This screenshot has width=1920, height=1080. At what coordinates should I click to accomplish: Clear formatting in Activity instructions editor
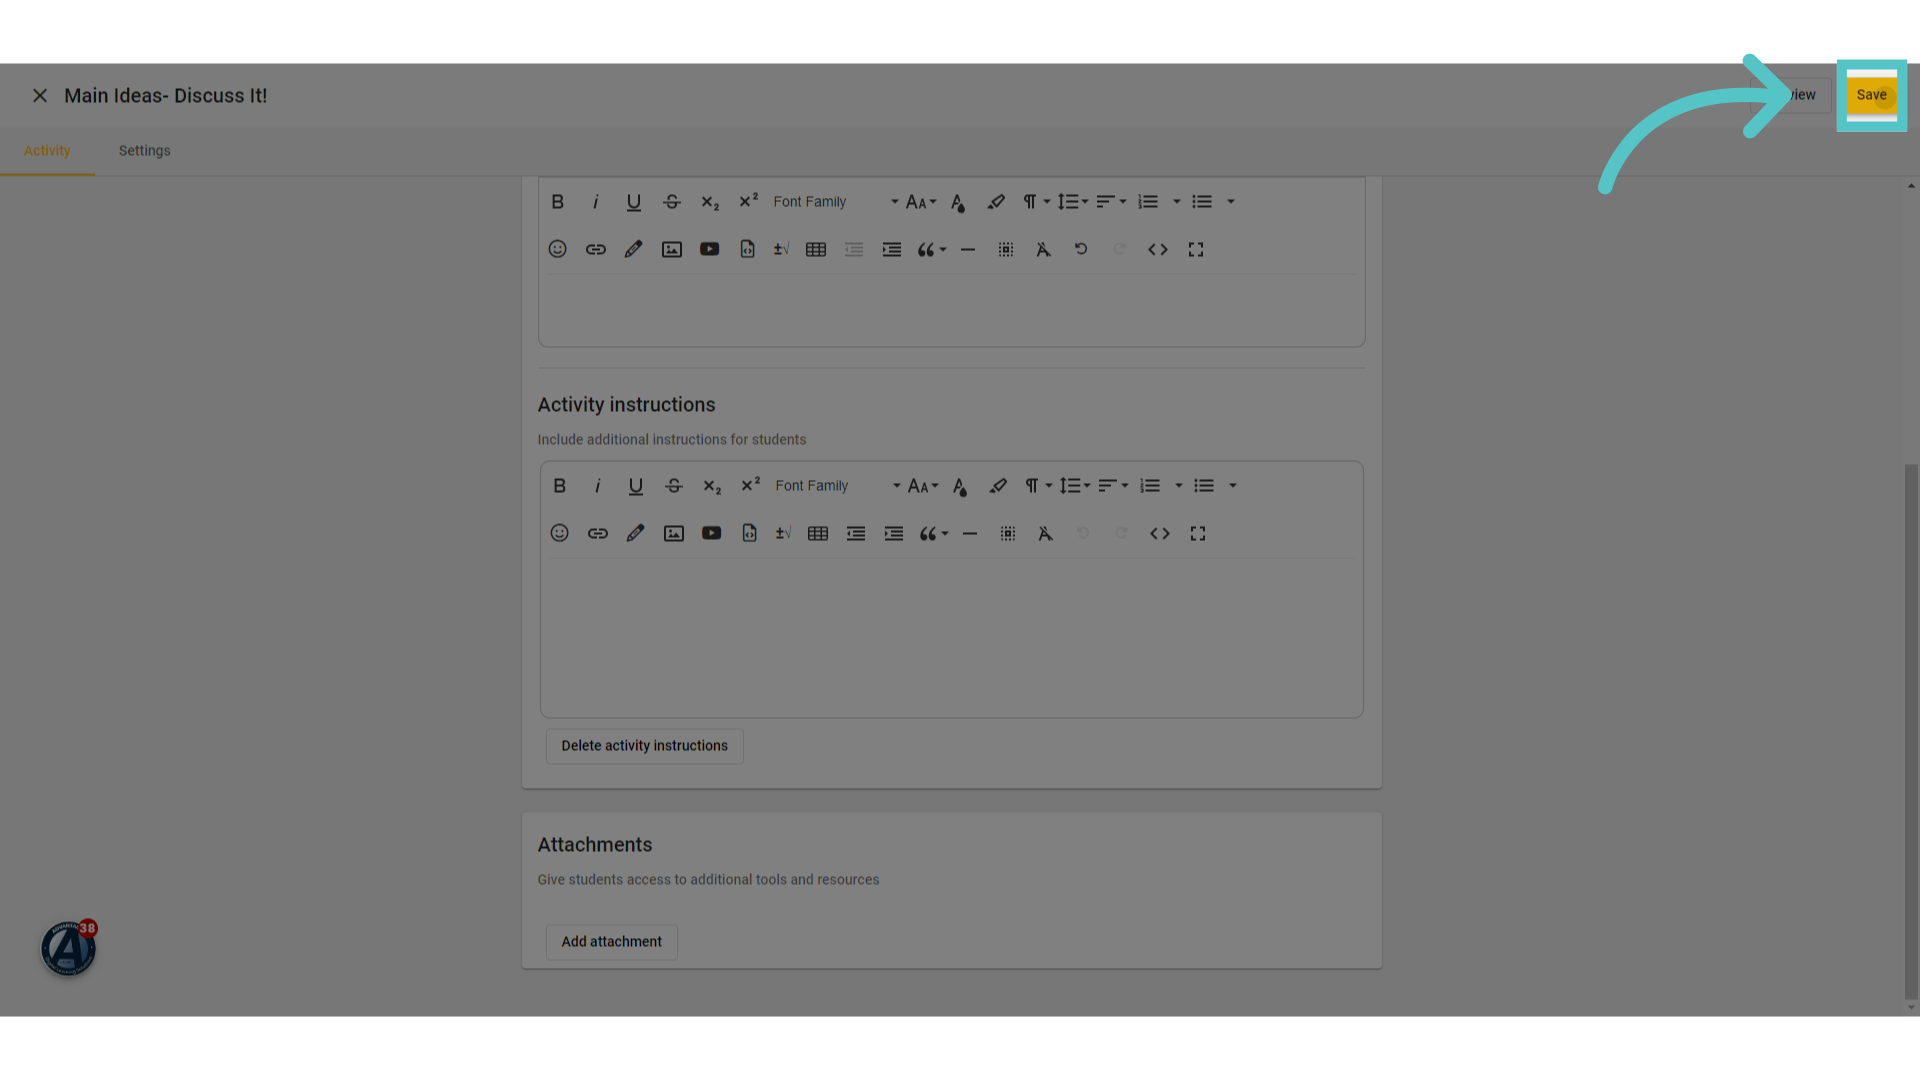click(1046, 533)
